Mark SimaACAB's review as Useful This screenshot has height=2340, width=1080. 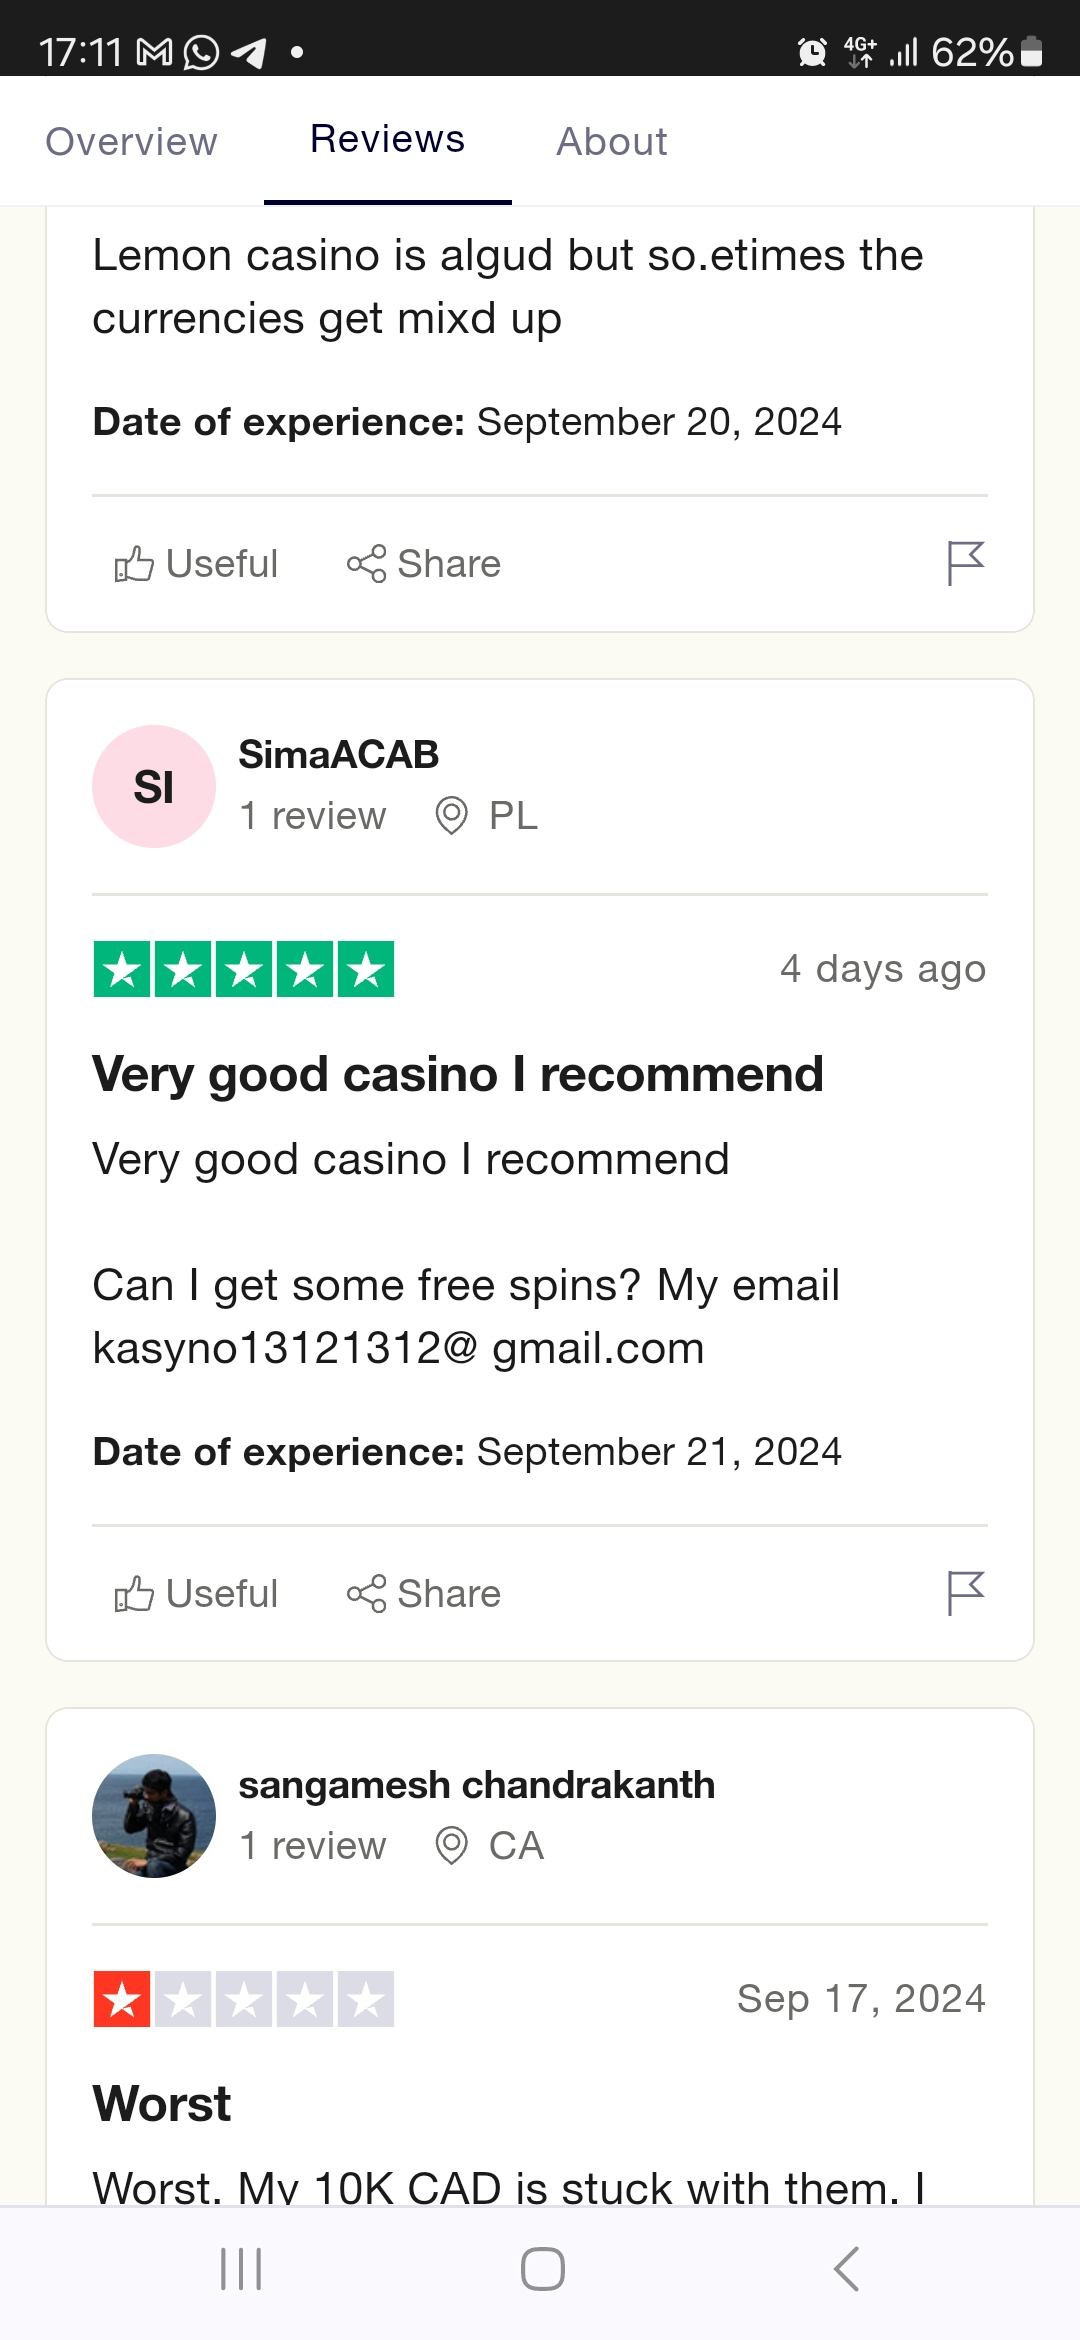[x=197, y=1594]
